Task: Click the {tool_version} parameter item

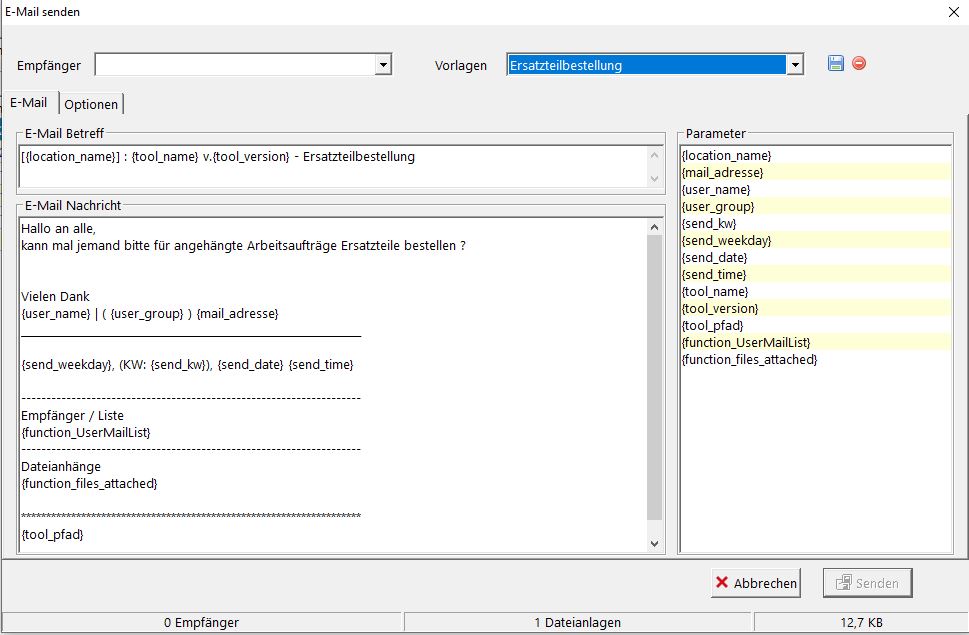Action: [720, 309]
